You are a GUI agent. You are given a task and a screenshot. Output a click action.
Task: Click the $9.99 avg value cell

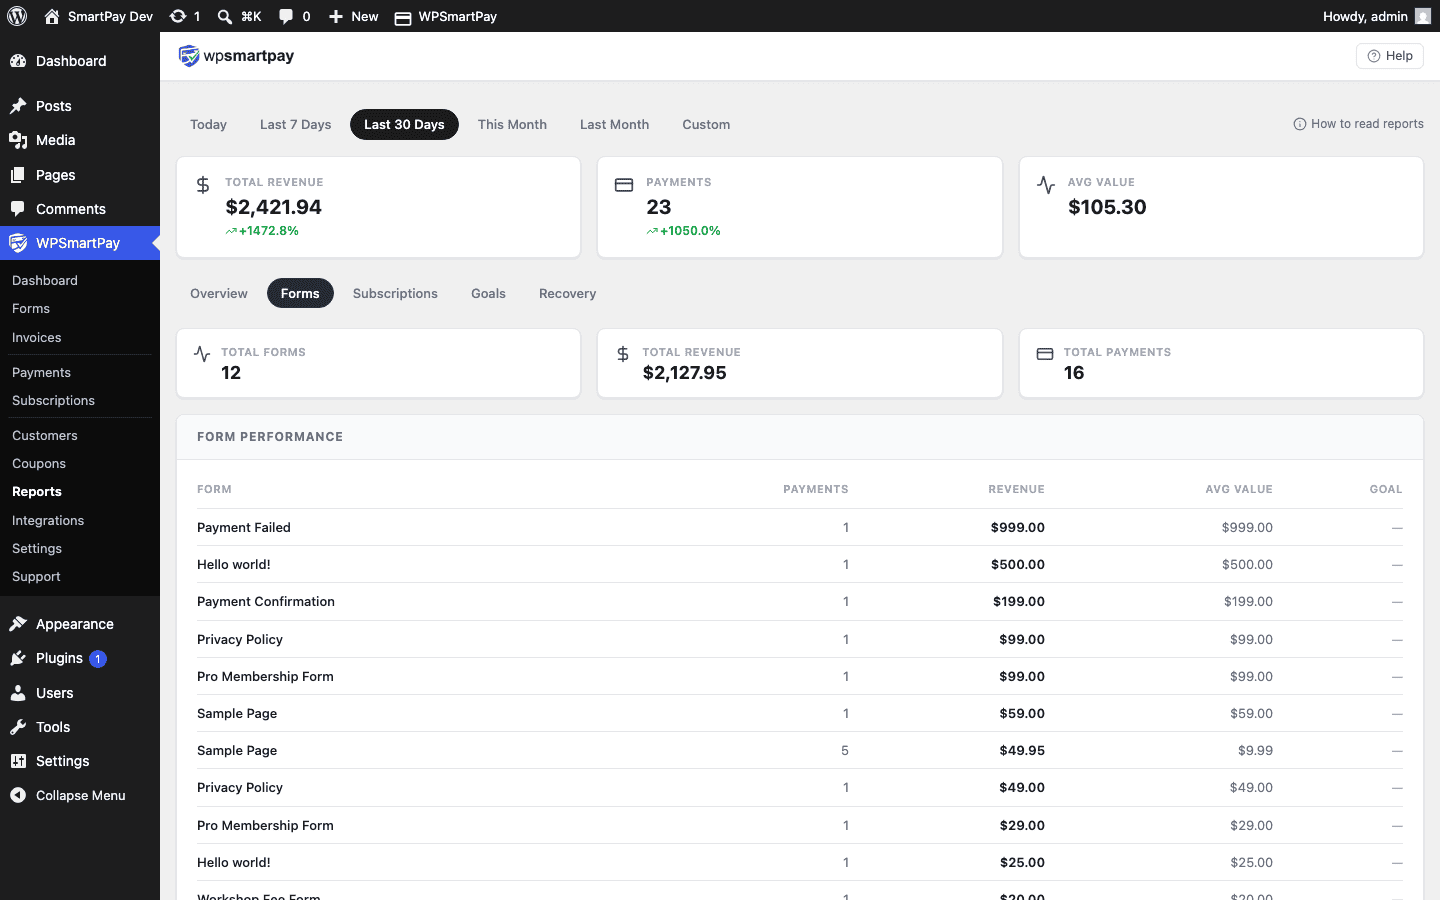pos(1255,751)
